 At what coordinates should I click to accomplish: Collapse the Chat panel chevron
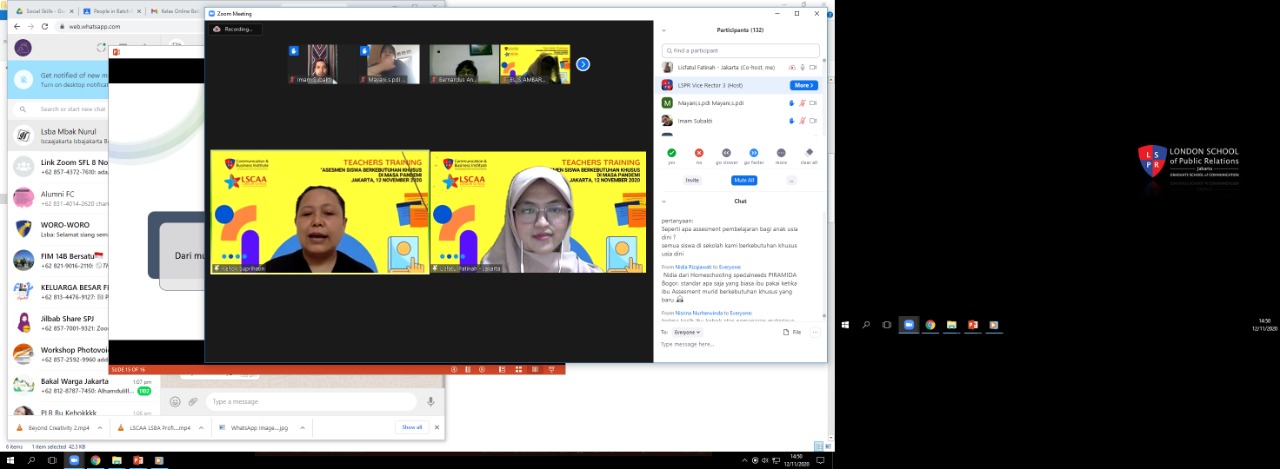click(664, 201)
